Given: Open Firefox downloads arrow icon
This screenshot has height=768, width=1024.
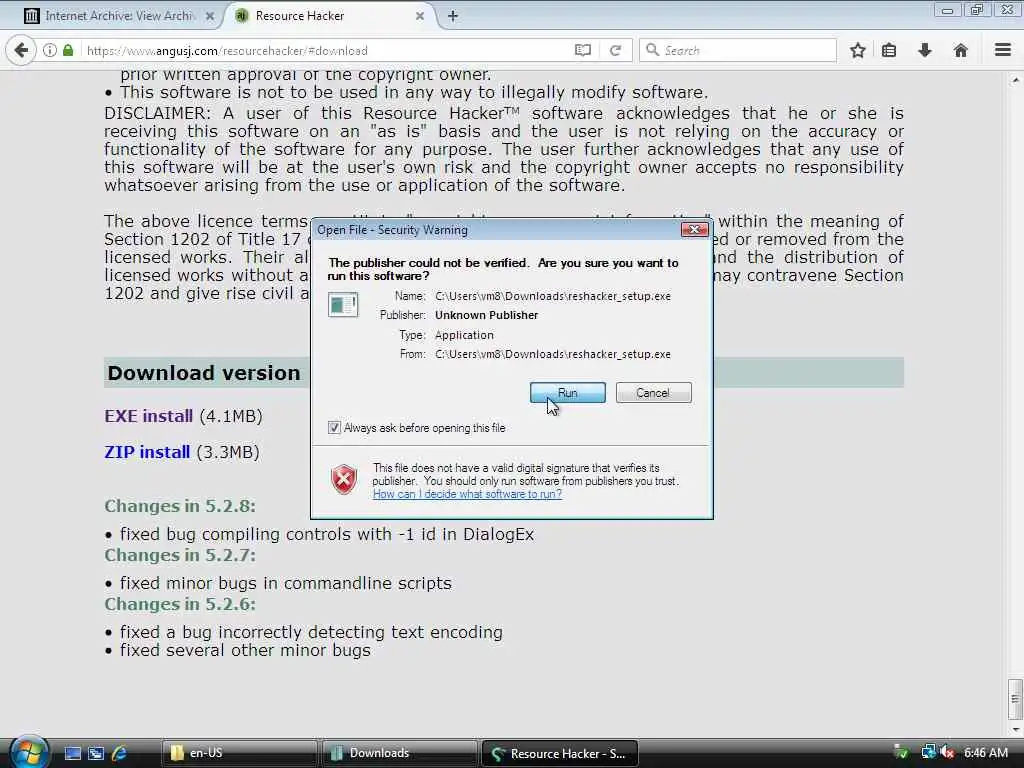Looking at the screenshot, I should click(925, 50).
